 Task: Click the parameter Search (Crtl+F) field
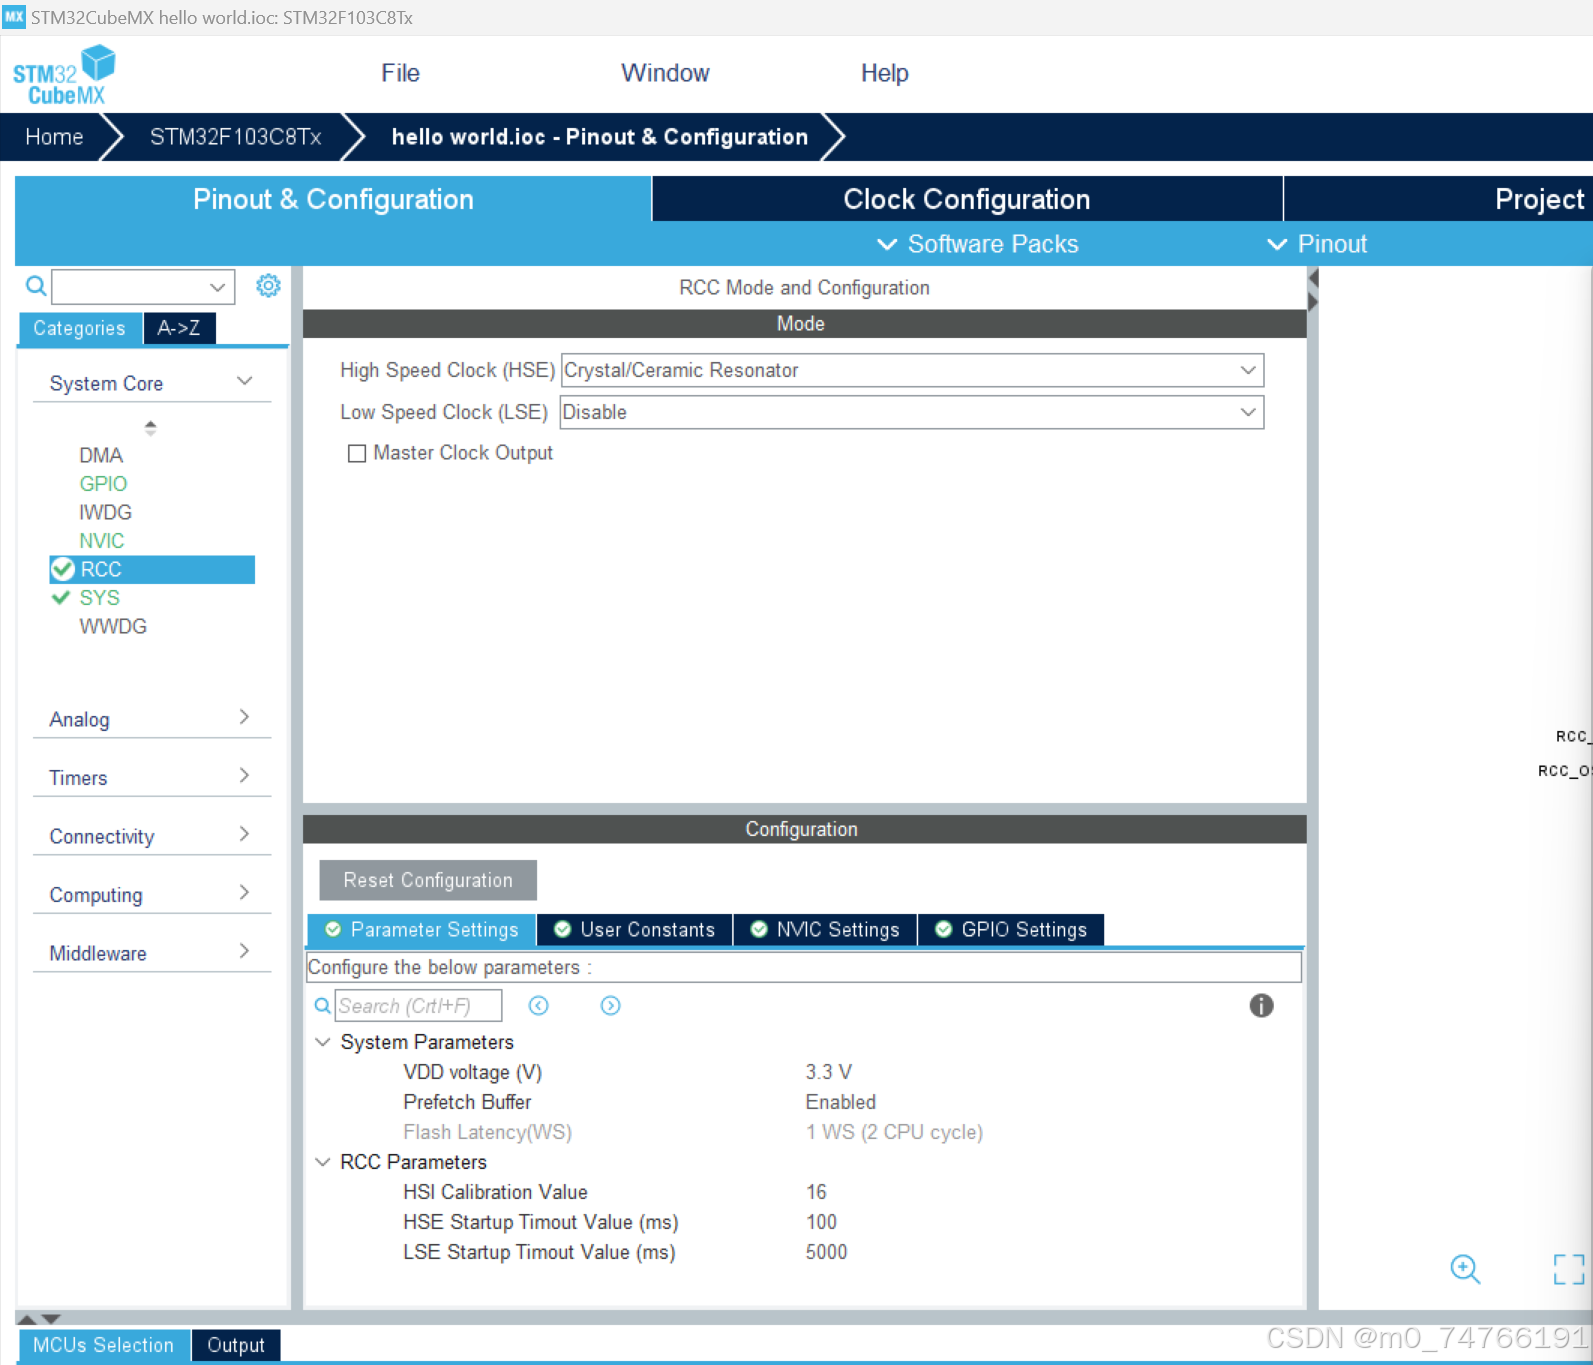click(418, 1006)
